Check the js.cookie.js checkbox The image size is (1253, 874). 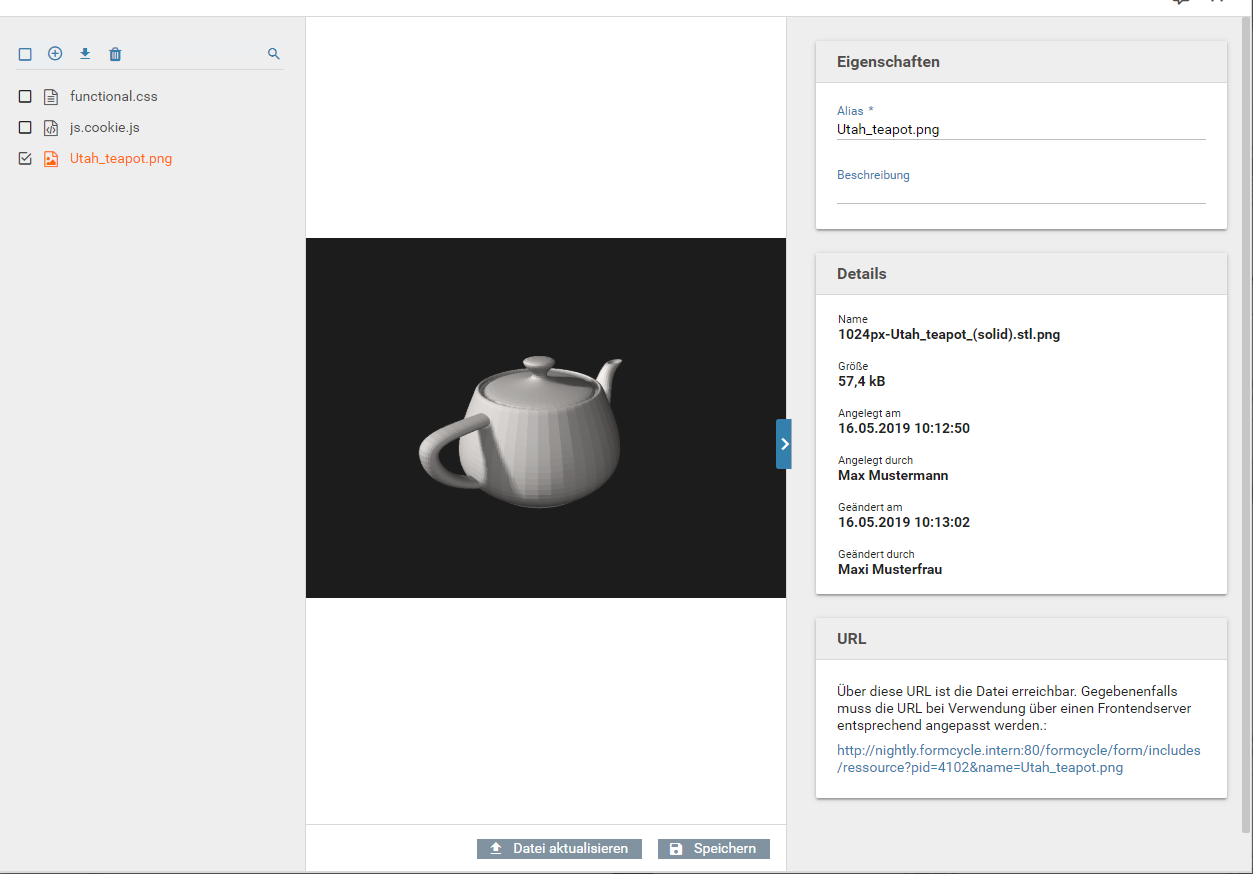coord(26,128)
